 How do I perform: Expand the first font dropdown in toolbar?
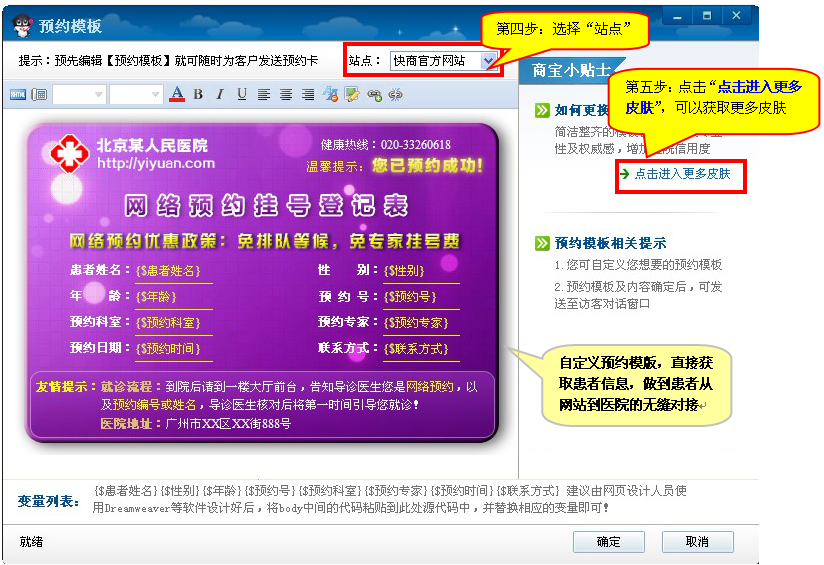tap(98, 95)
